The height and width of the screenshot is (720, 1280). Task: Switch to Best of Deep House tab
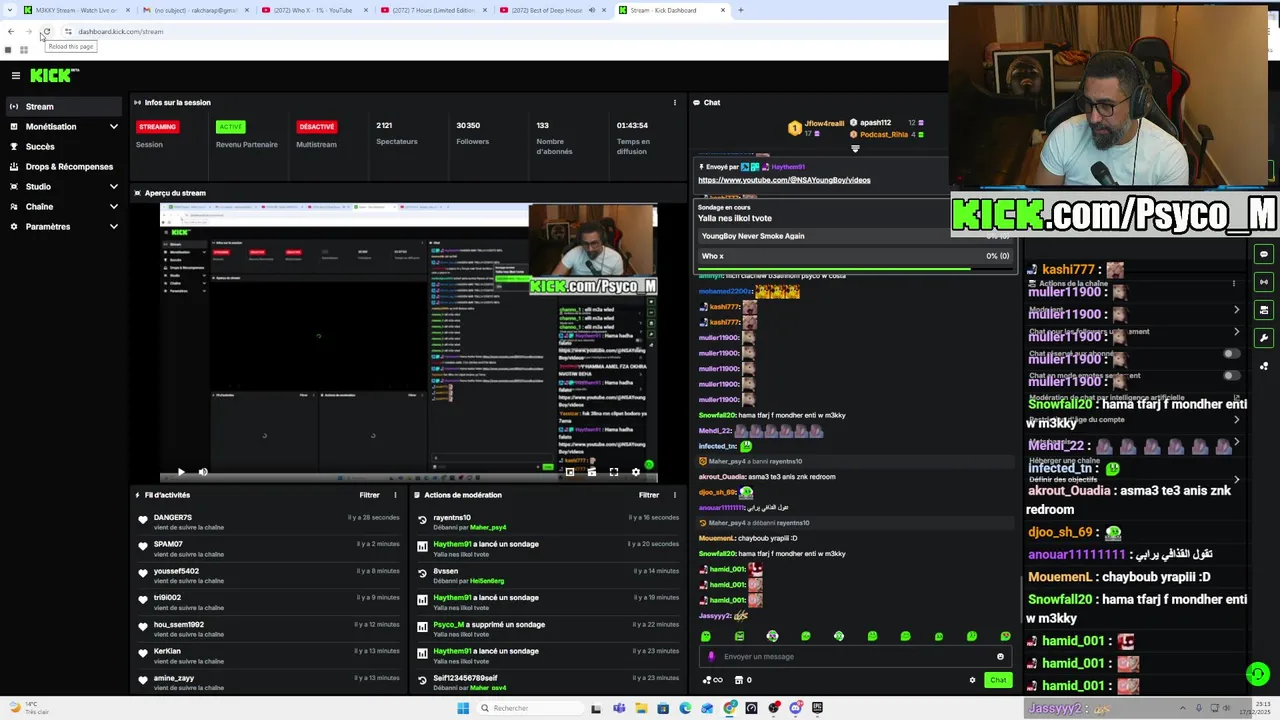click(552, 10)
